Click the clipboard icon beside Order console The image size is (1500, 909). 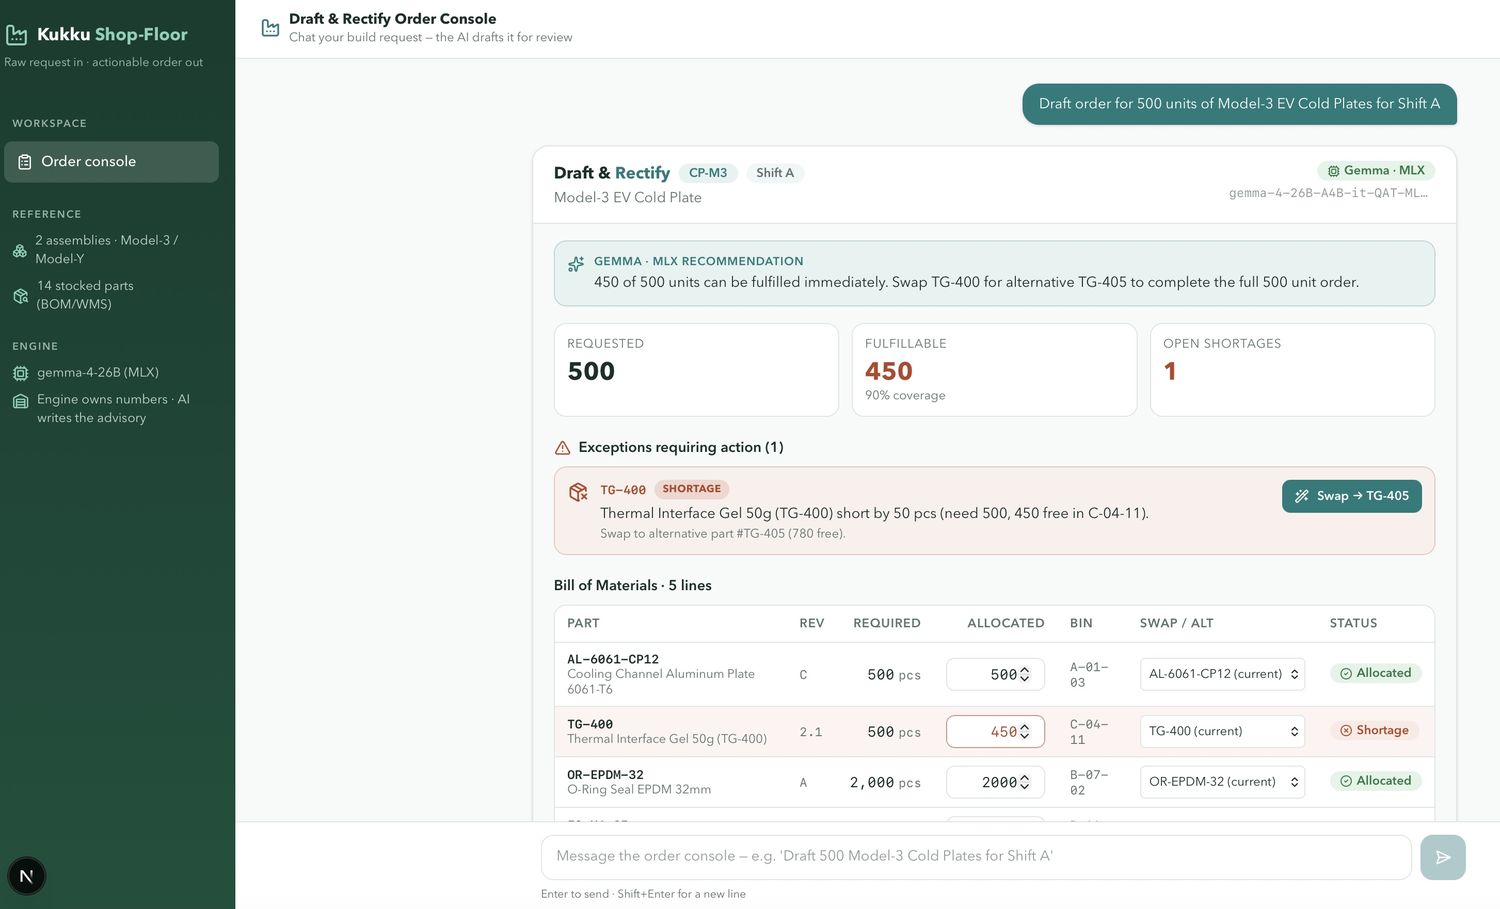point(25,162)
